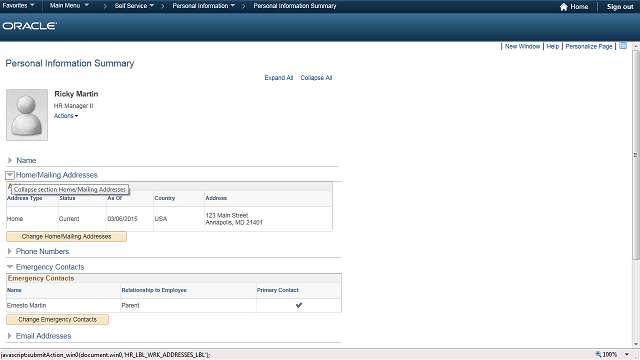The image size is (640, 360).
Task: Click the Personal Information Summary breadcrumb
Action: (295, 6)
